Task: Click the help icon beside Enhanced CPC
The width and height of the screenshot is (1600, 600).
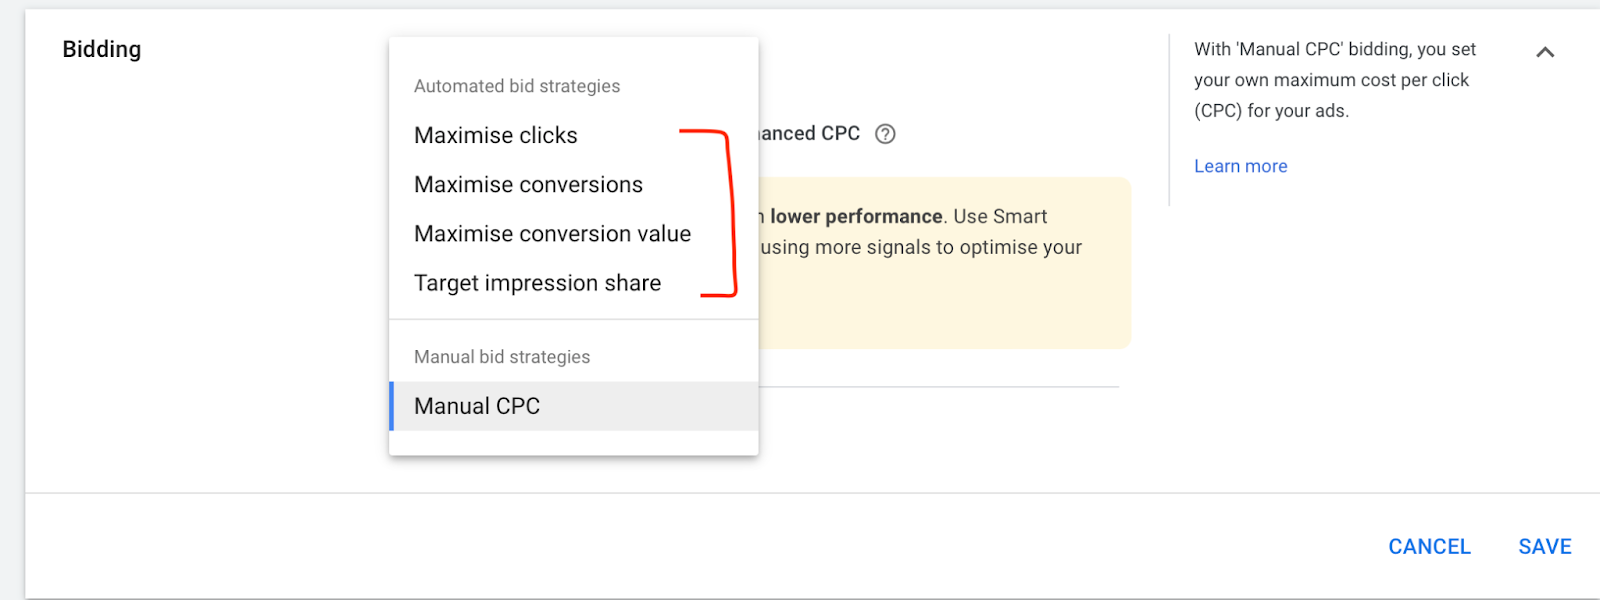Action: [x=885, y=134]
